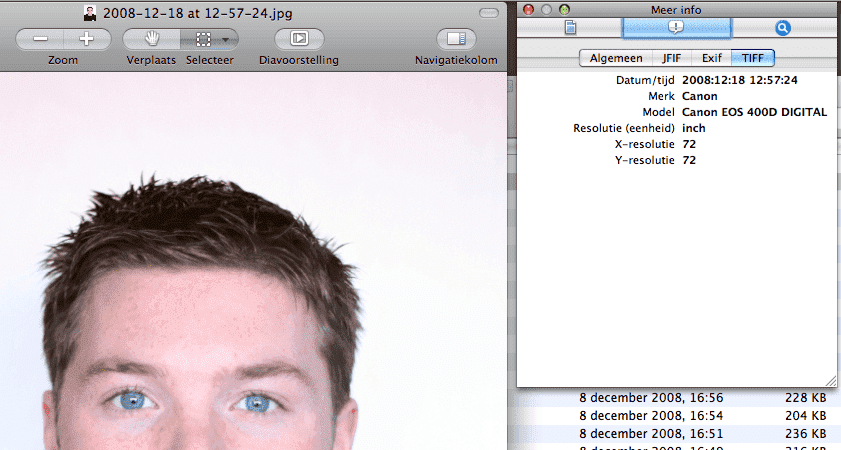Switch to the JFIF tab

click(672, 58)
